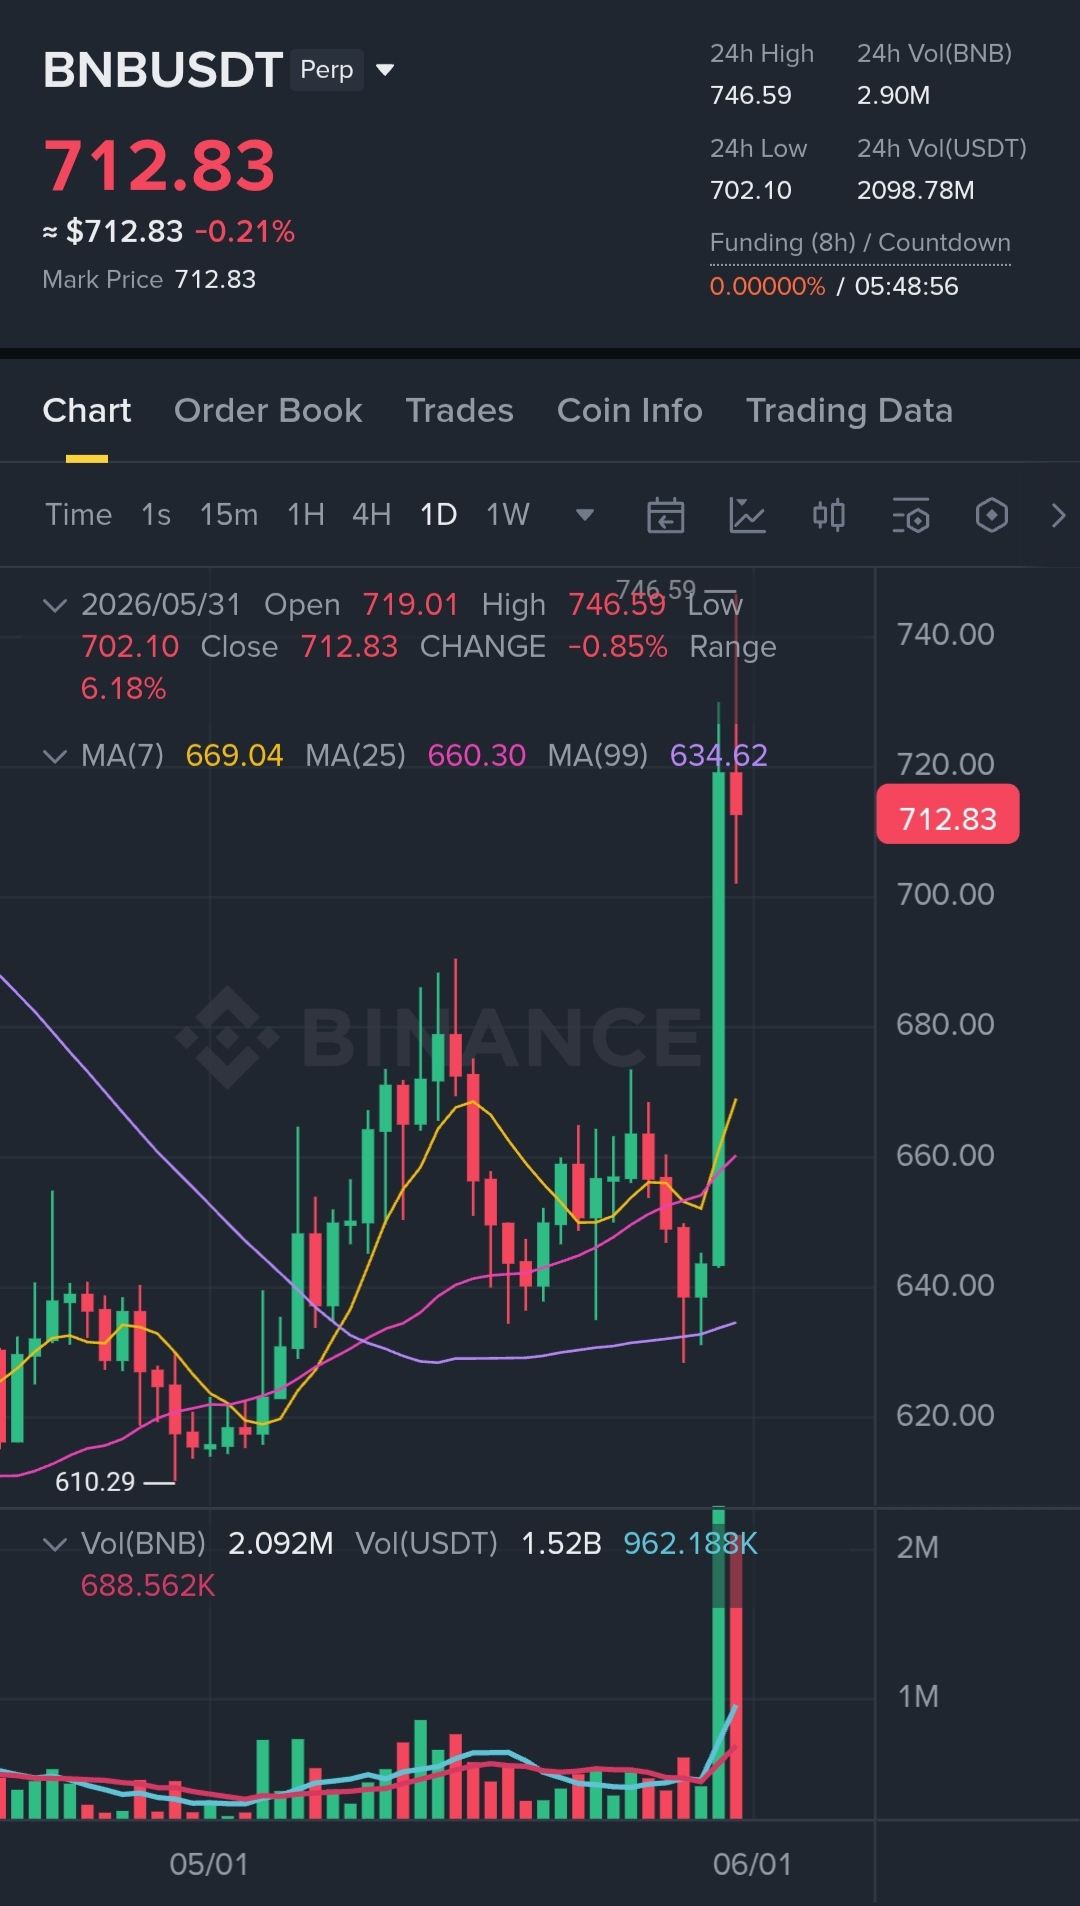Tap the BNBUSDT symbol title
The width and height of the screenshot is (1080, 1906).
pos(162,70)
